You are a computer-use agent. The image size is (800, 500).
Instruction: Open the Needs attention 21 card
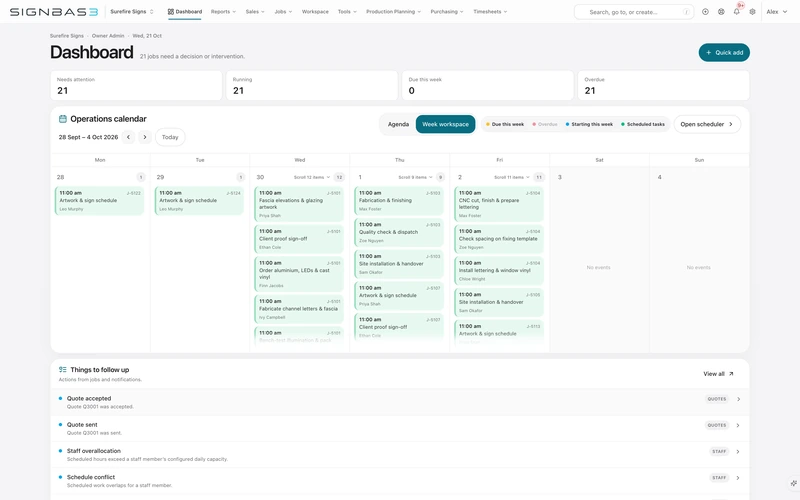[136, 86]
